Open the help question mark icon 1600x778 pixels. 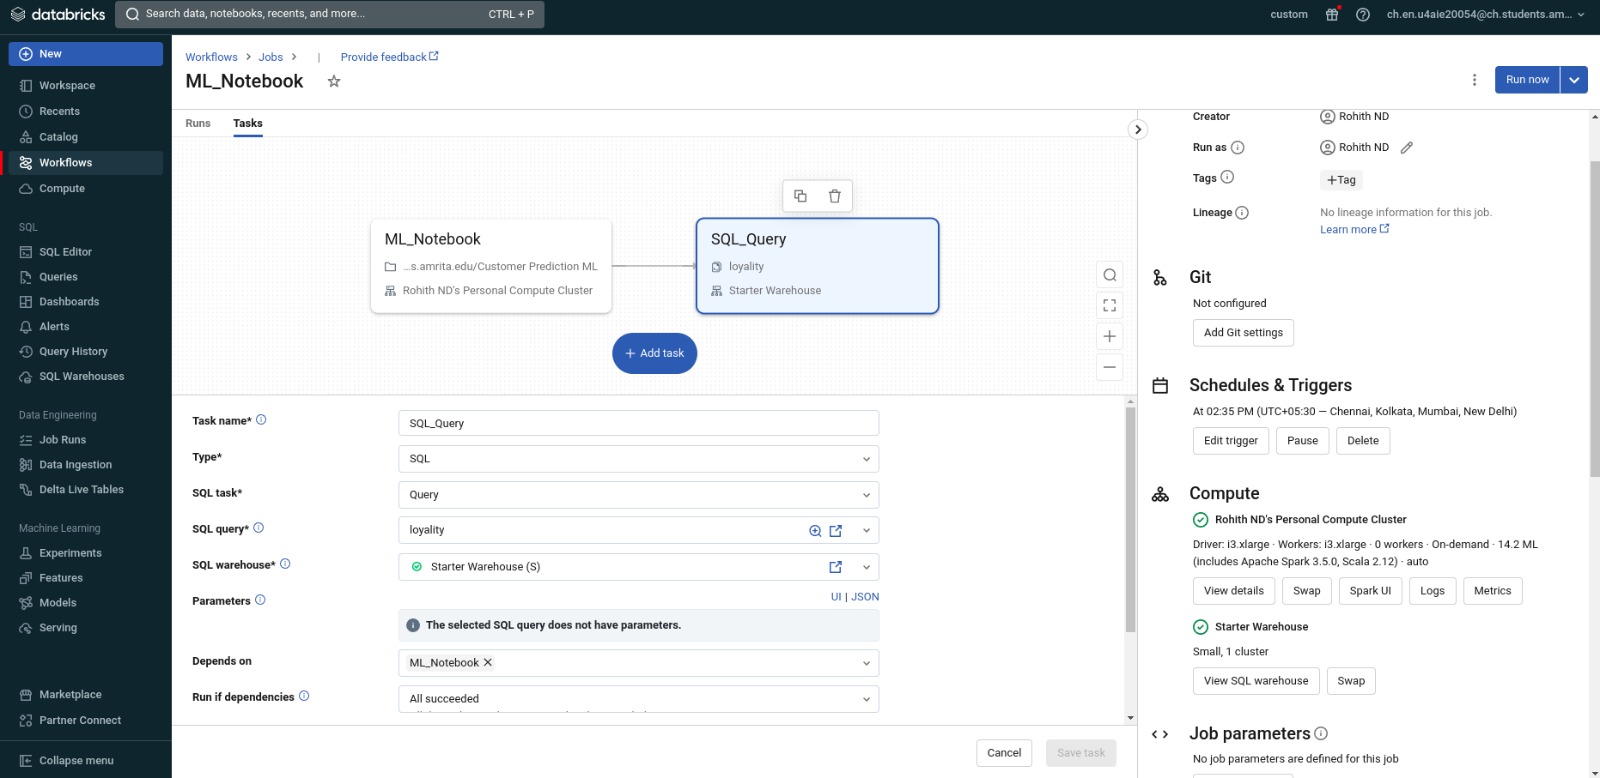click(x=1363, y=14)
